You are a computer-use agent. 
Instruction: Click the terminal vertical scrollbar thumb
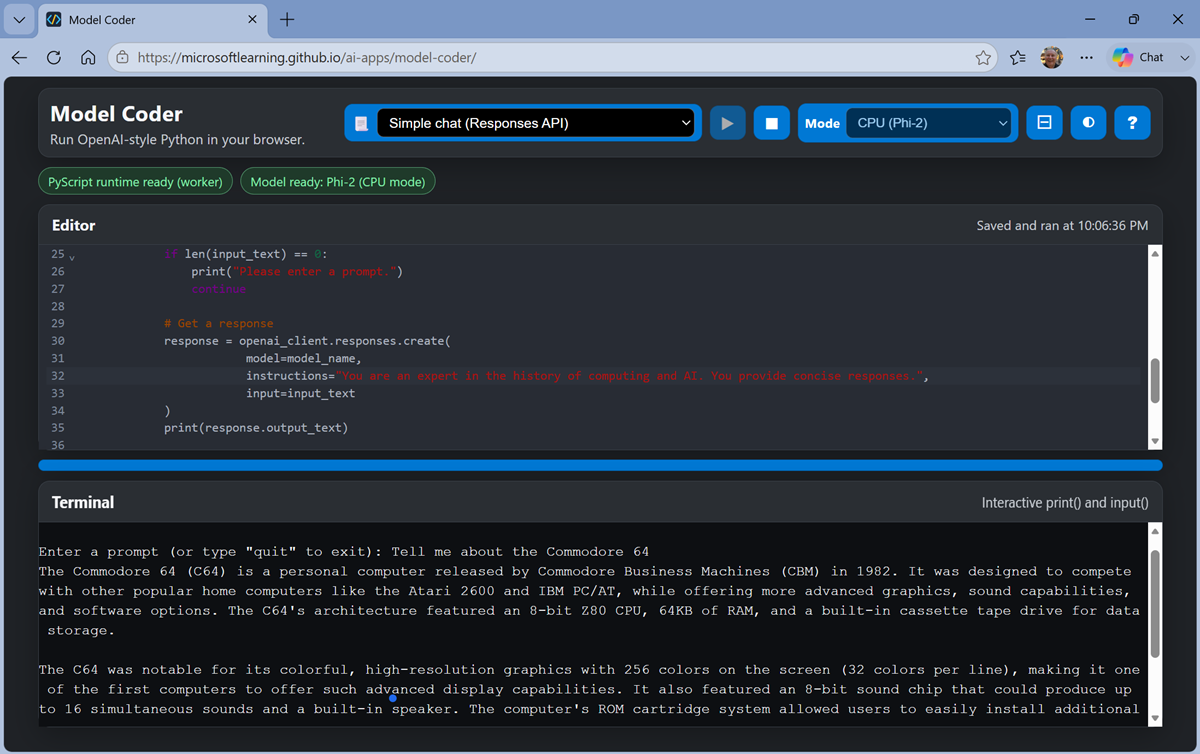pyautogui.click(x=1155, y=603)
